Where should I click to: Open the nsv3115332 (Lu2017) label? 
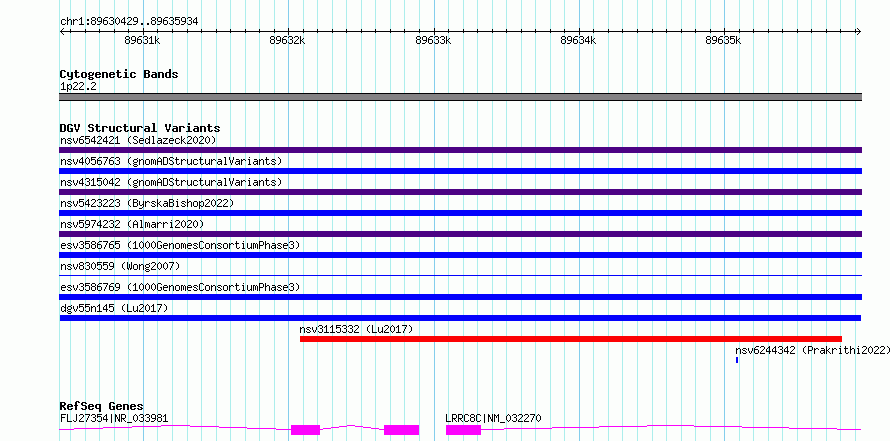pyautogui.click(x=356, y=329)
